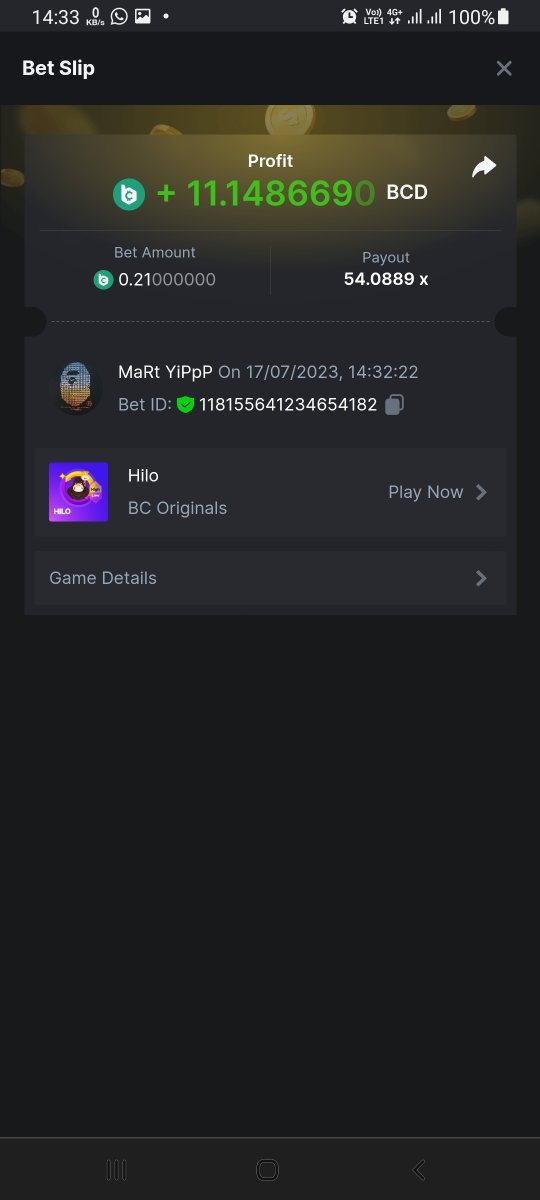This screenshot has height=1200, width=540.
Task: Tap the Hilo game title
Action: [x=143, y=475]
